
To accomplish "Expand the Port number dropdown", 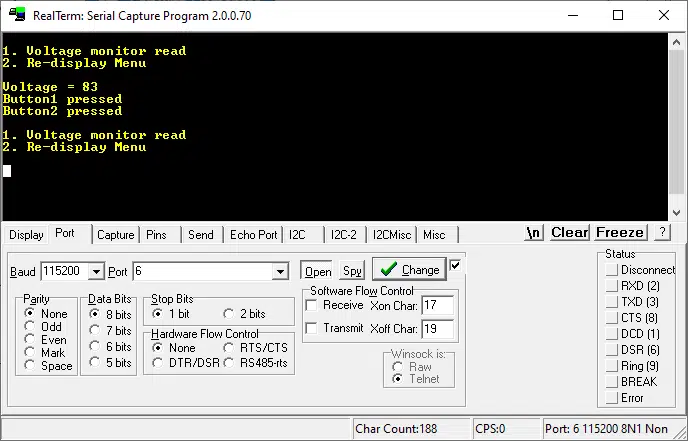I will 280,272.
